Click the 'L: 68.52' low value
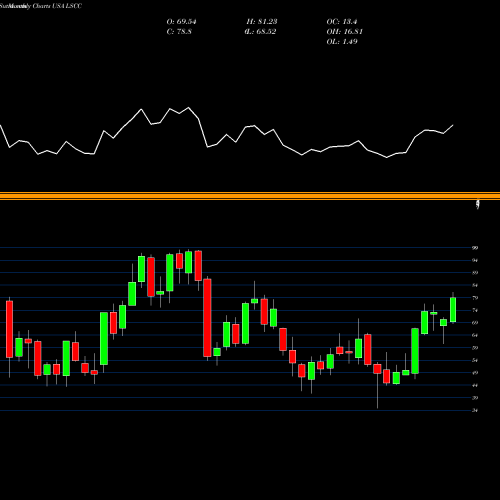 [x=260, y=32]
